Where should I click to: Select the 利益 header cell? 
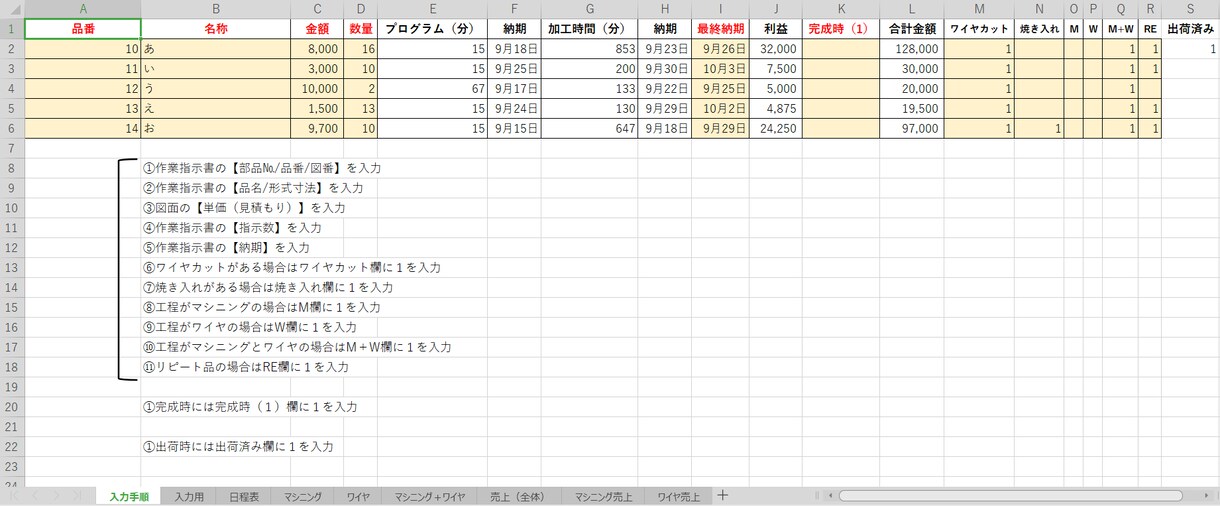tap(775, 29)
